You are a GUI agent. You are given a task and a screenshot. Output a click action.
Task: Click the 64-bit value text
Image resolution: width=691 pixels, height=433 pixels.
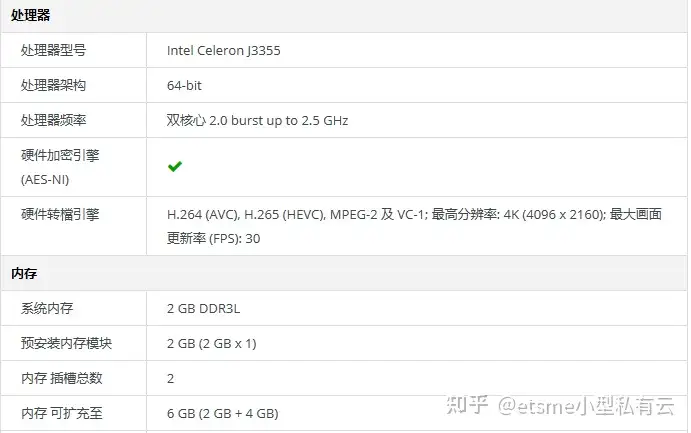tap(184, 85)
